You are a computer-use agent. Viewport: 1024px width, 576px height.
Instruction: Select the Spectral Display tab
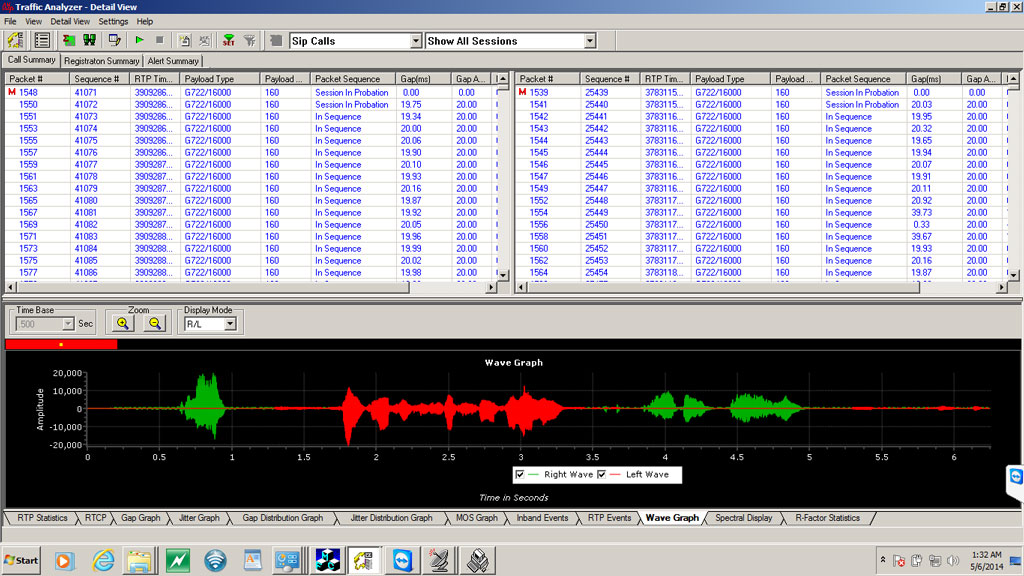click(743, 518)
